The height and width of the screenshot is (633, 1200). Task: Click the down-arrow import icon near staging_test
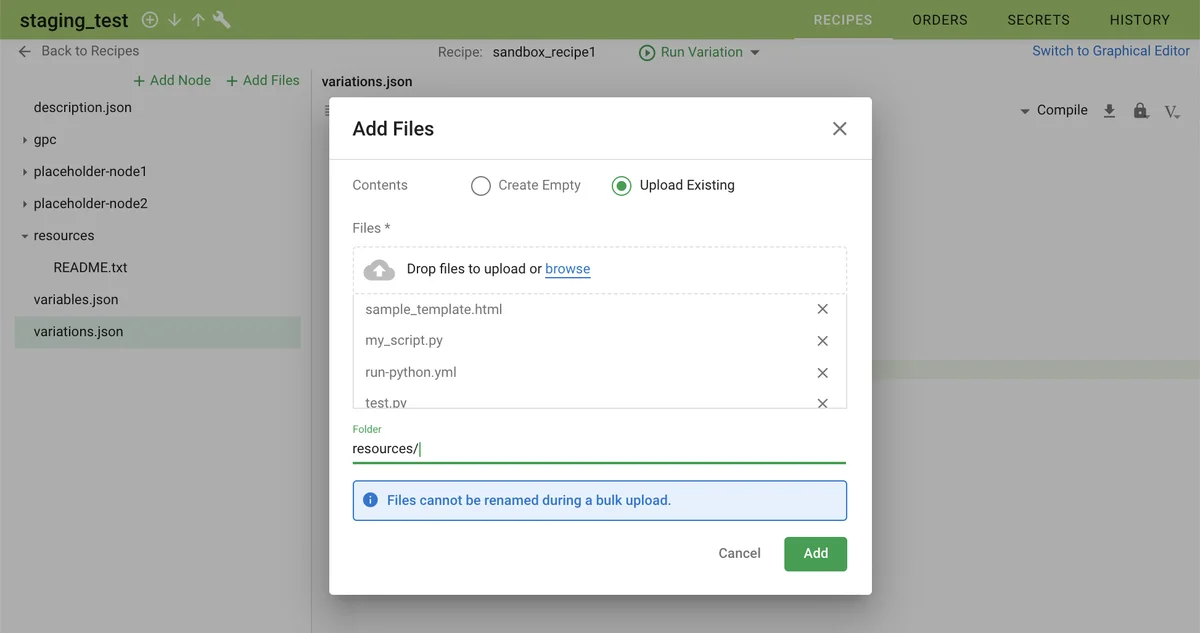174,19
